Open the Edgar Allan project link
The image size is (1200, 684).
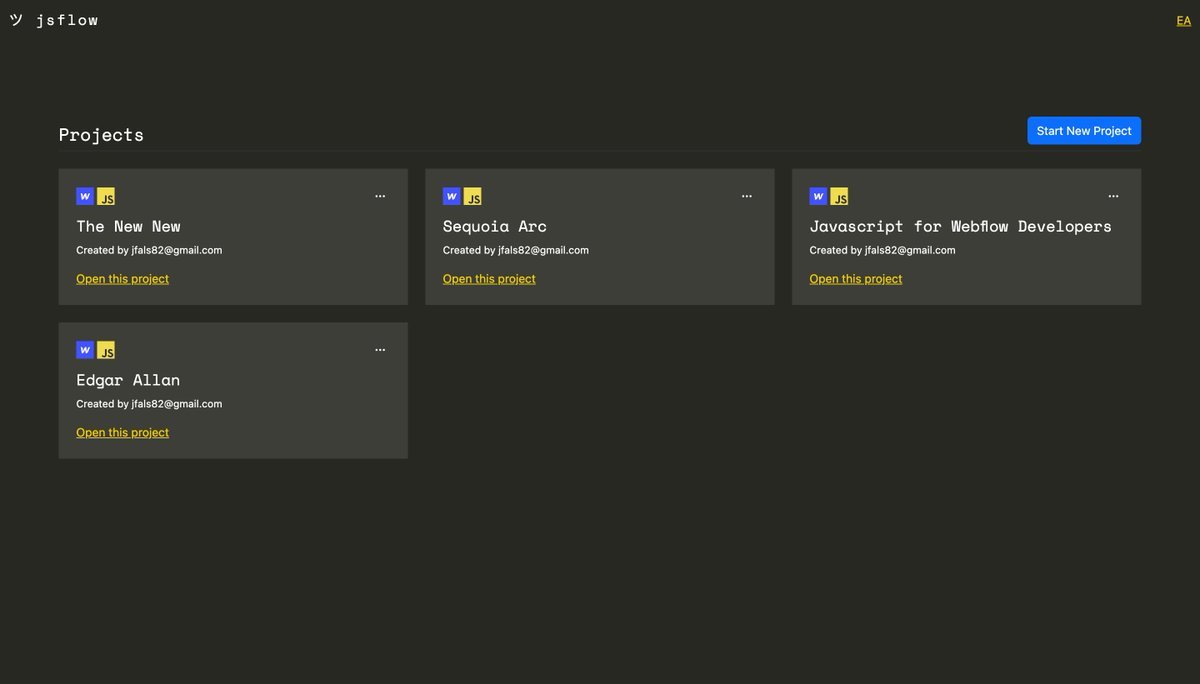(x=122, y=433)
